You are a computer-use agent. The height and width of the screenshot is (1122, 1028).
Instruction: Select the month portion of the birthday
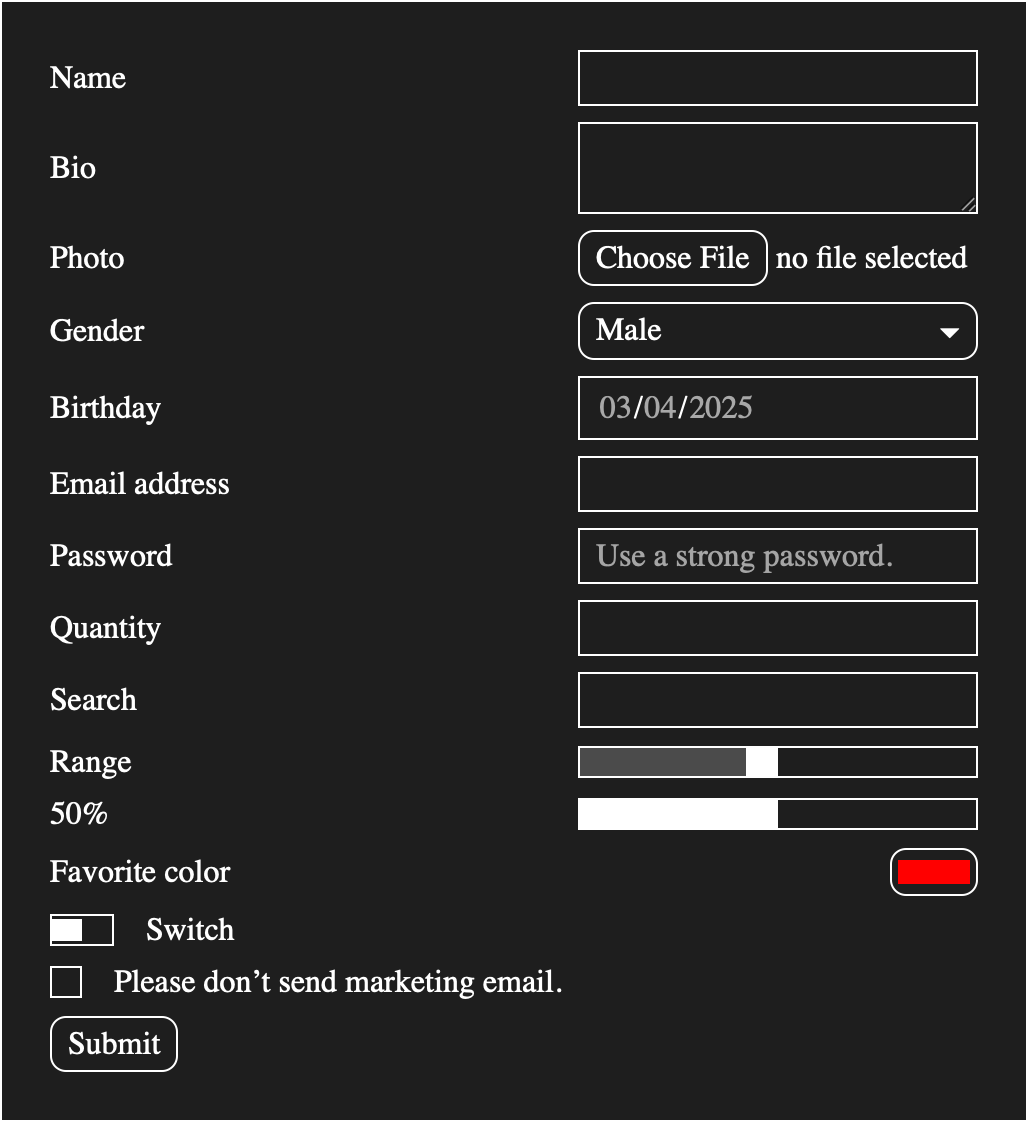(x=617, y=408)
